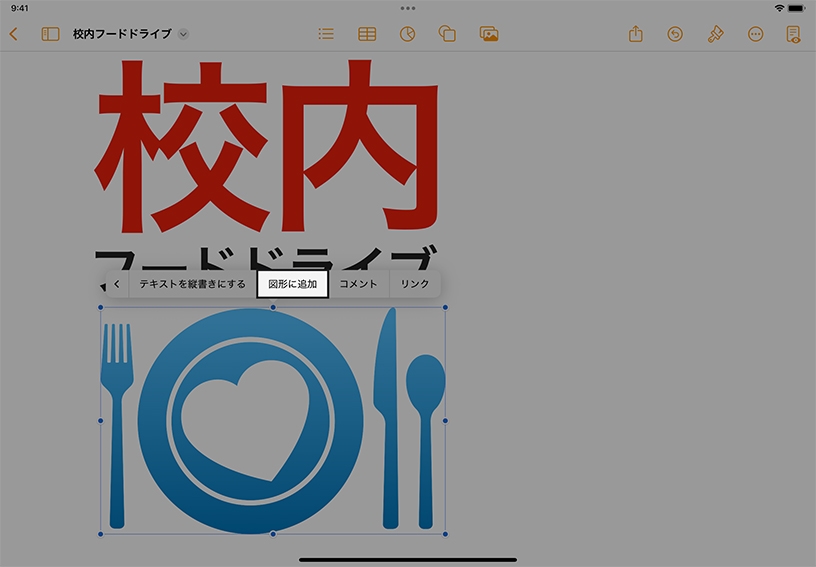Tap the Undo icon
This screenshot has height=567, width=816.
click(675, 34)
